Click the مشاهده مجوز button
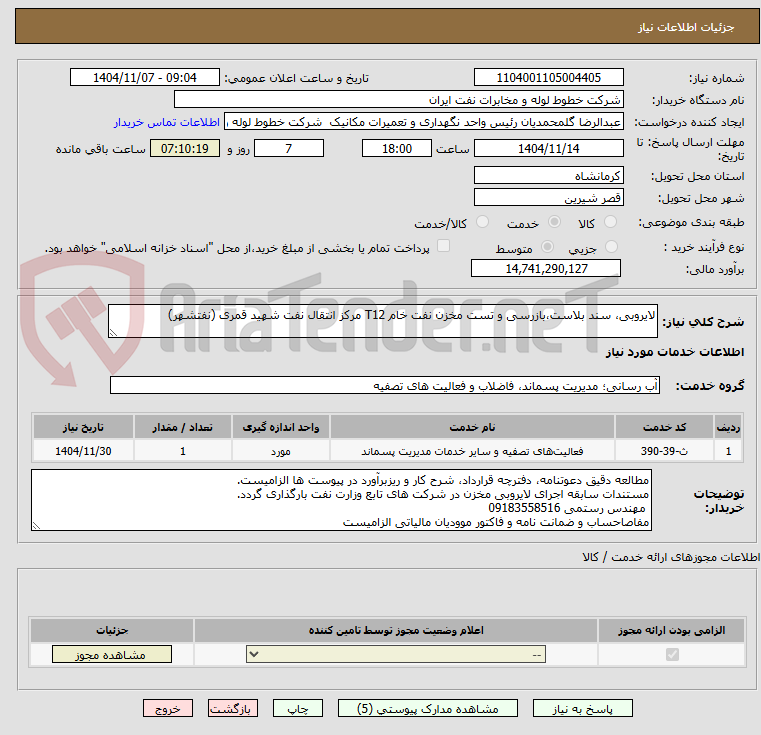The height and width of the screenshot is (735, 761). tap(112, 654)
